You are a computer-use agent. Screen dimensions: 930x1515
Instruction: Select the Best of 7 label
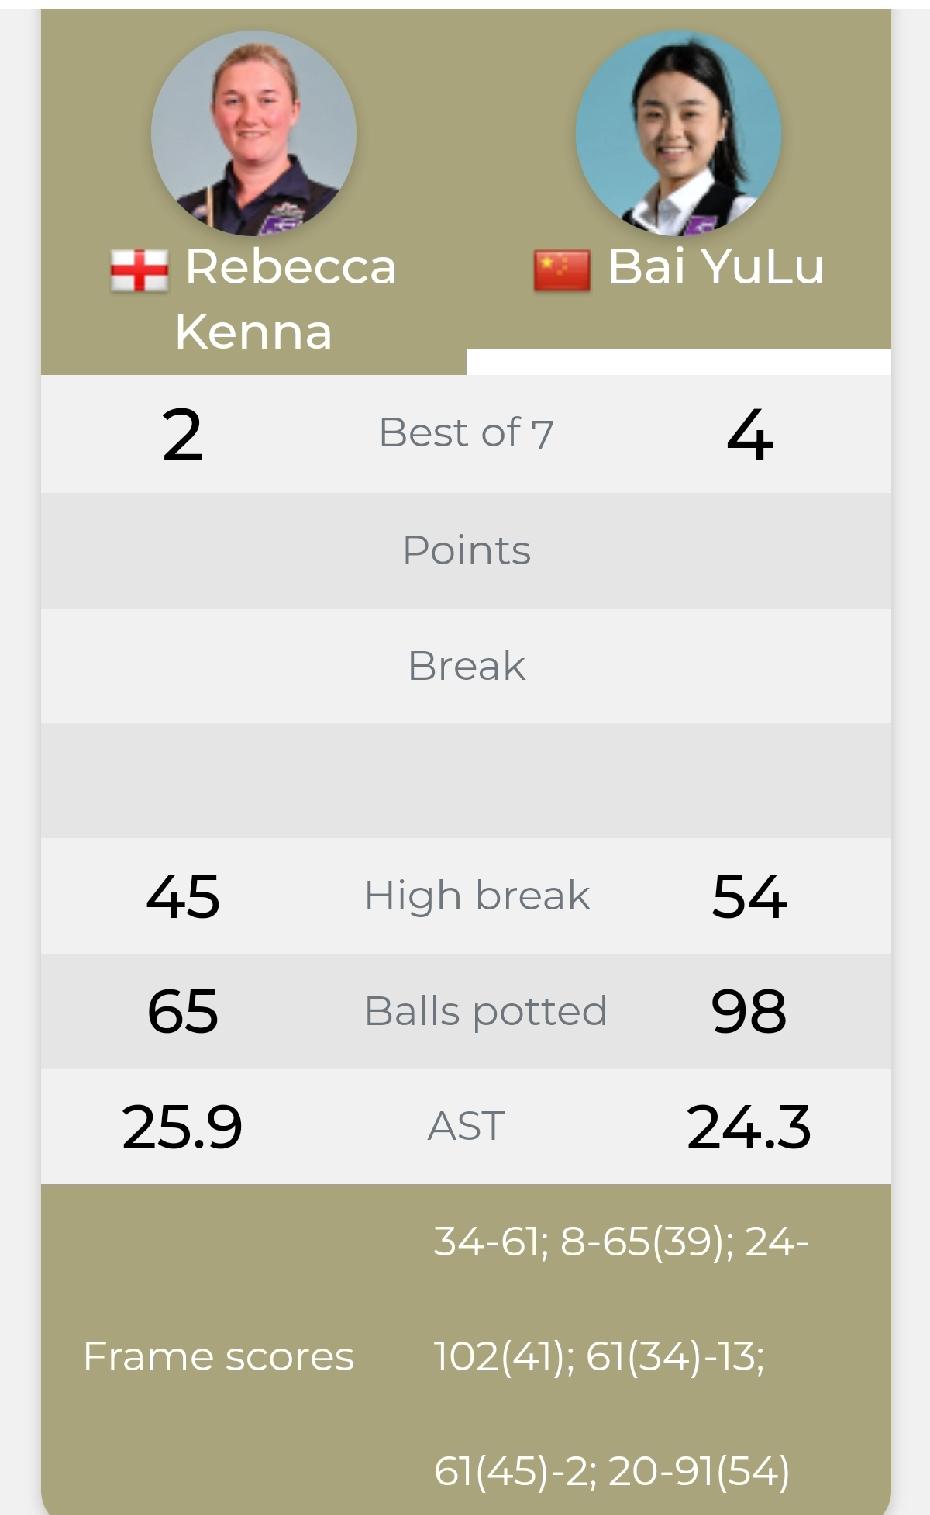tap(466, 433)
